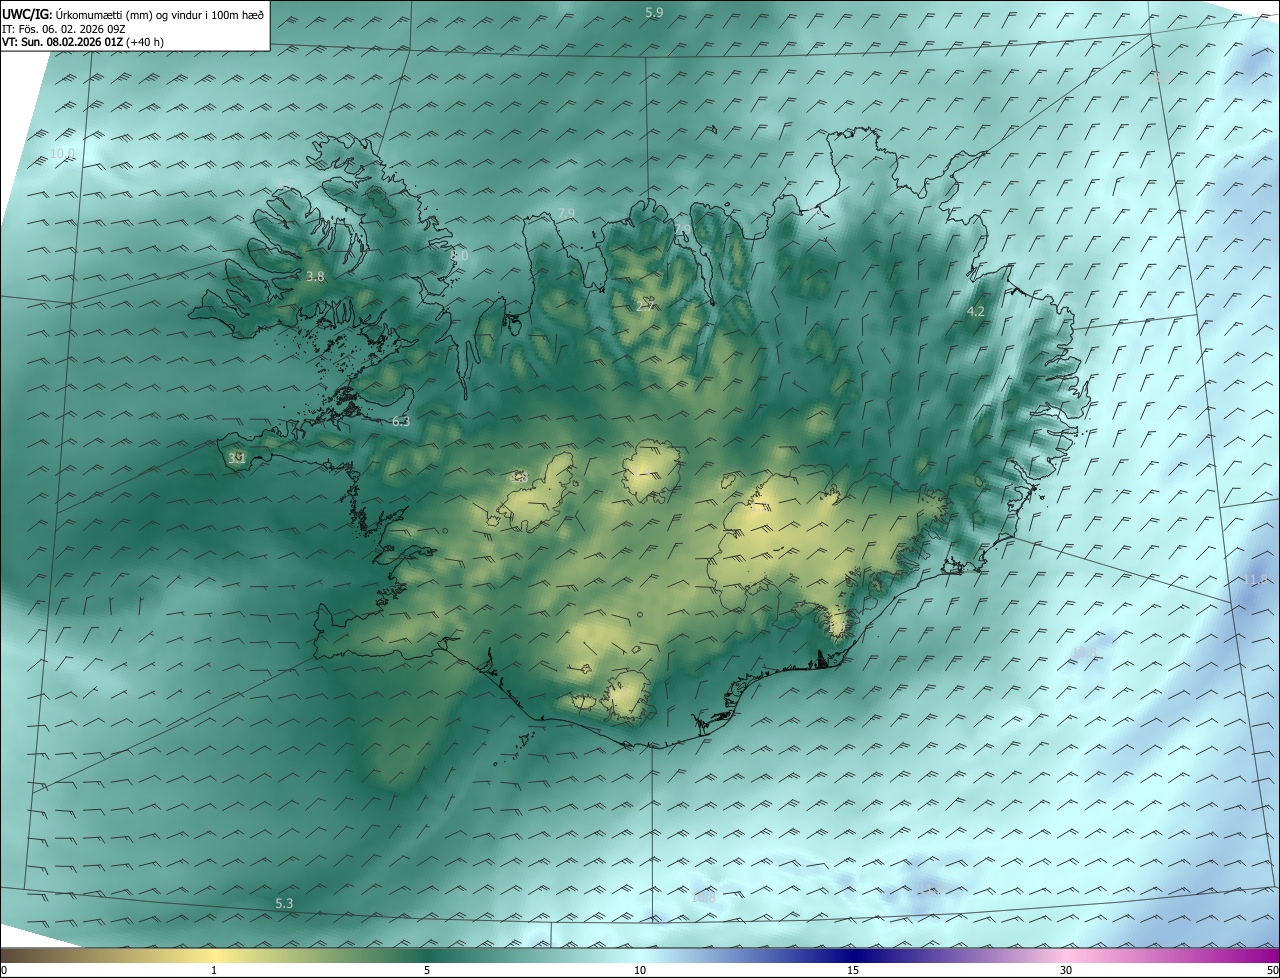Click the "2.7" value on the map
This screenshot has height=978, width=1280.
(645, 306)
